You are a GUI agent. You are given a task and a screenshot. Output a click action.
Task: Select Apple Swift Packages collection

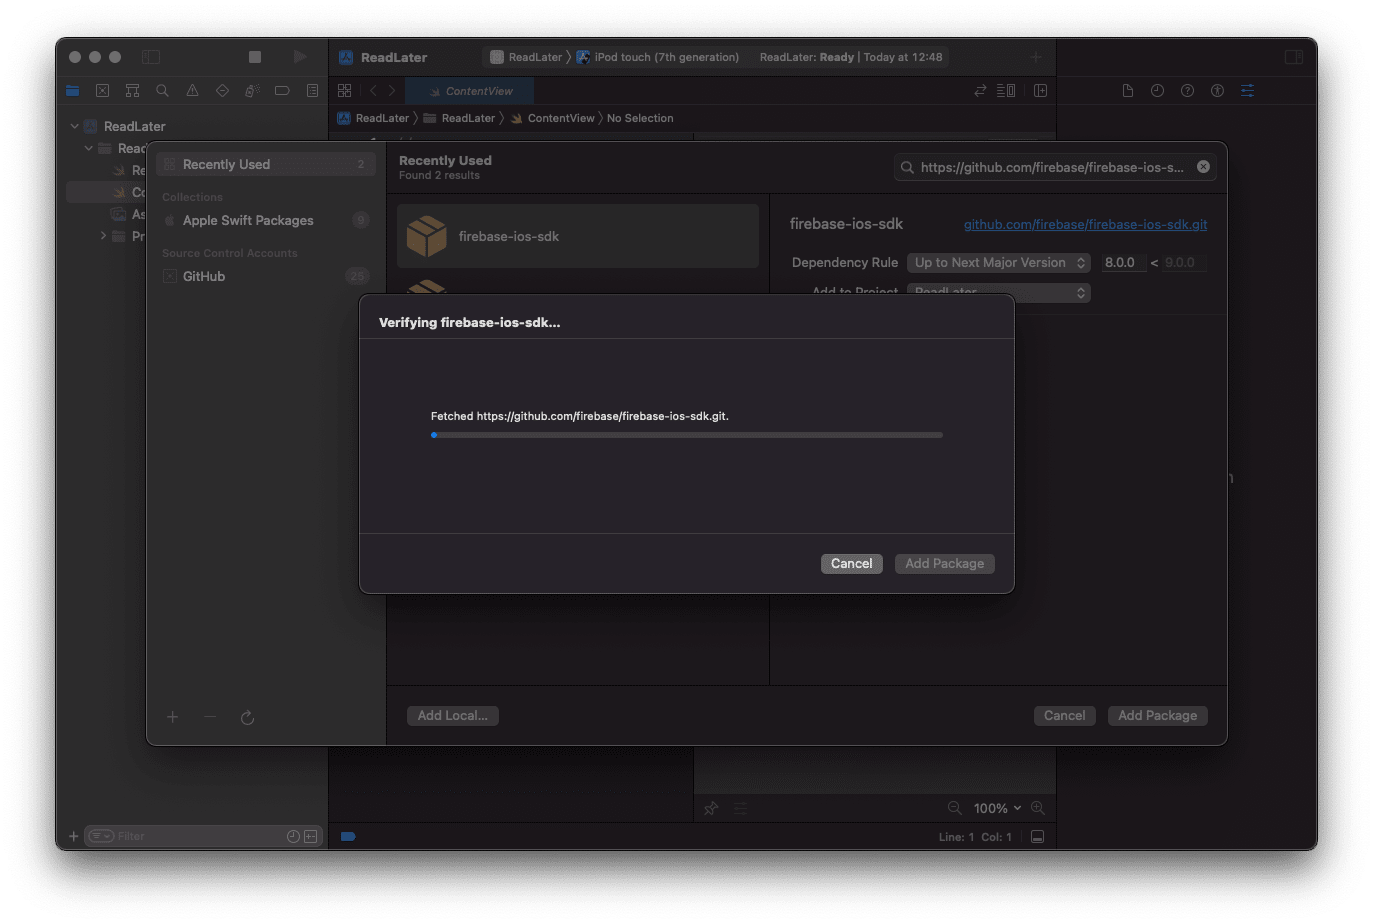click(x=265, y=220)
